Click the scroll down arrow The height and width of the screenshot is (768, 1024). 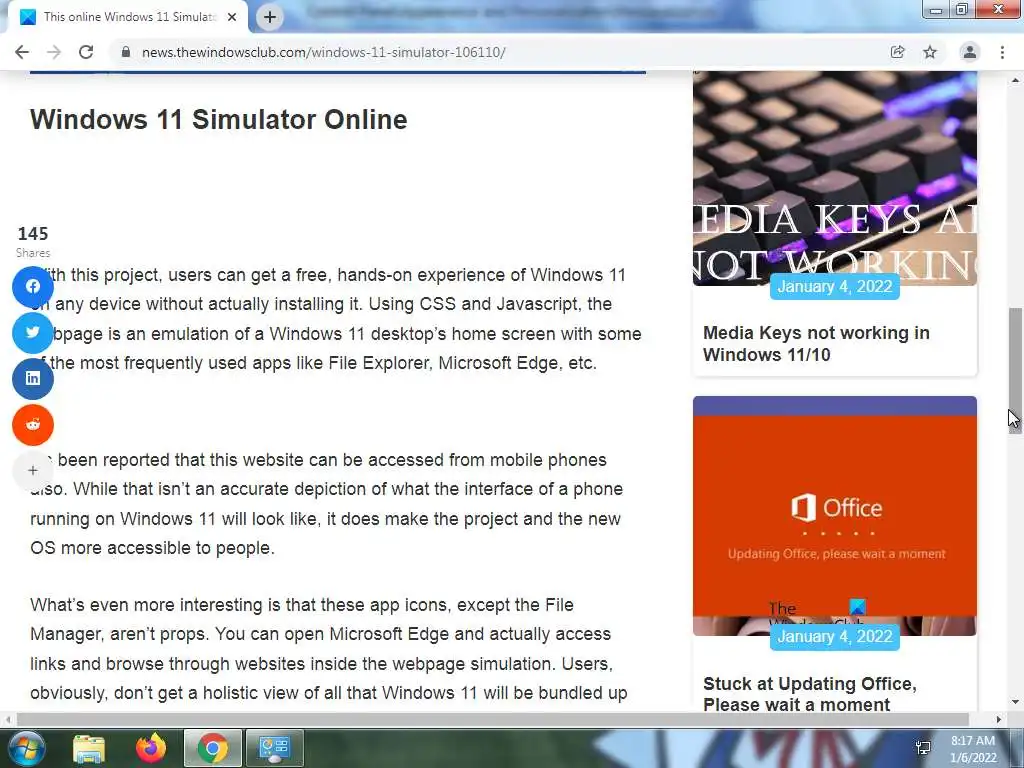click(1015, 703)
